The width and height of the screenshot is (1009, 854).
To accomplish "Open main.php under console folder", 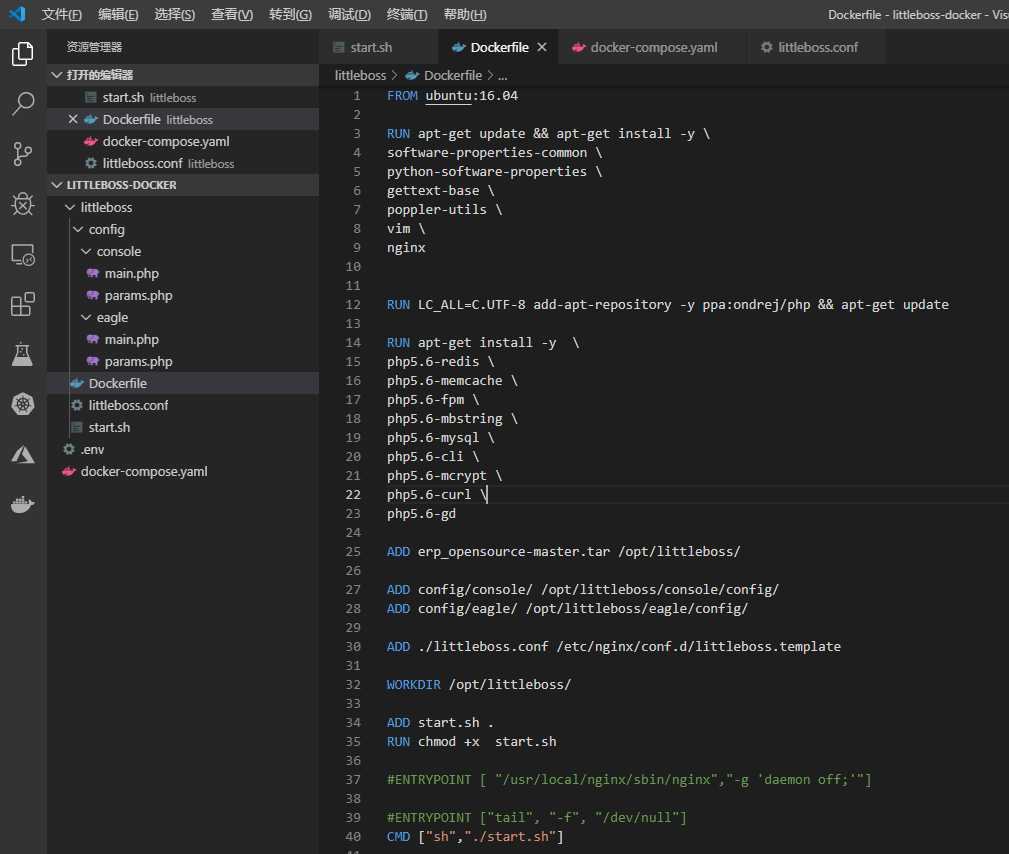I will point(183,273).
